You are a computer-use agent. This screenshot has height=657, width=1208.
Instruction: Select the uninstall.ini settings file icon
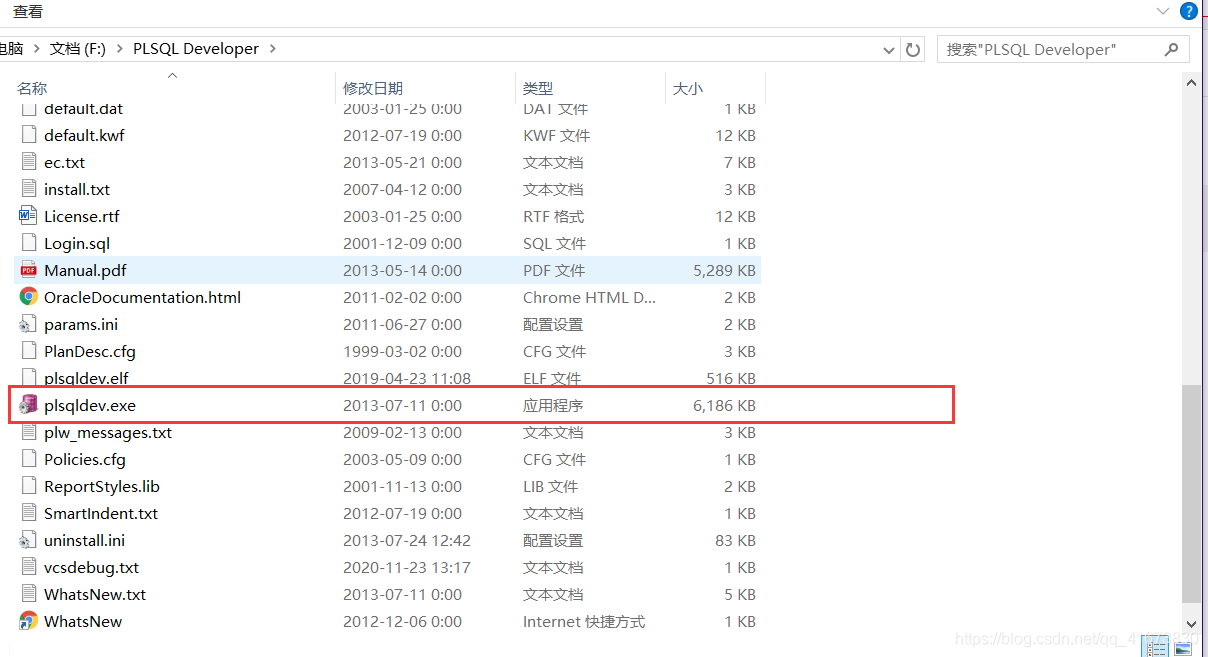coord(28,540)
